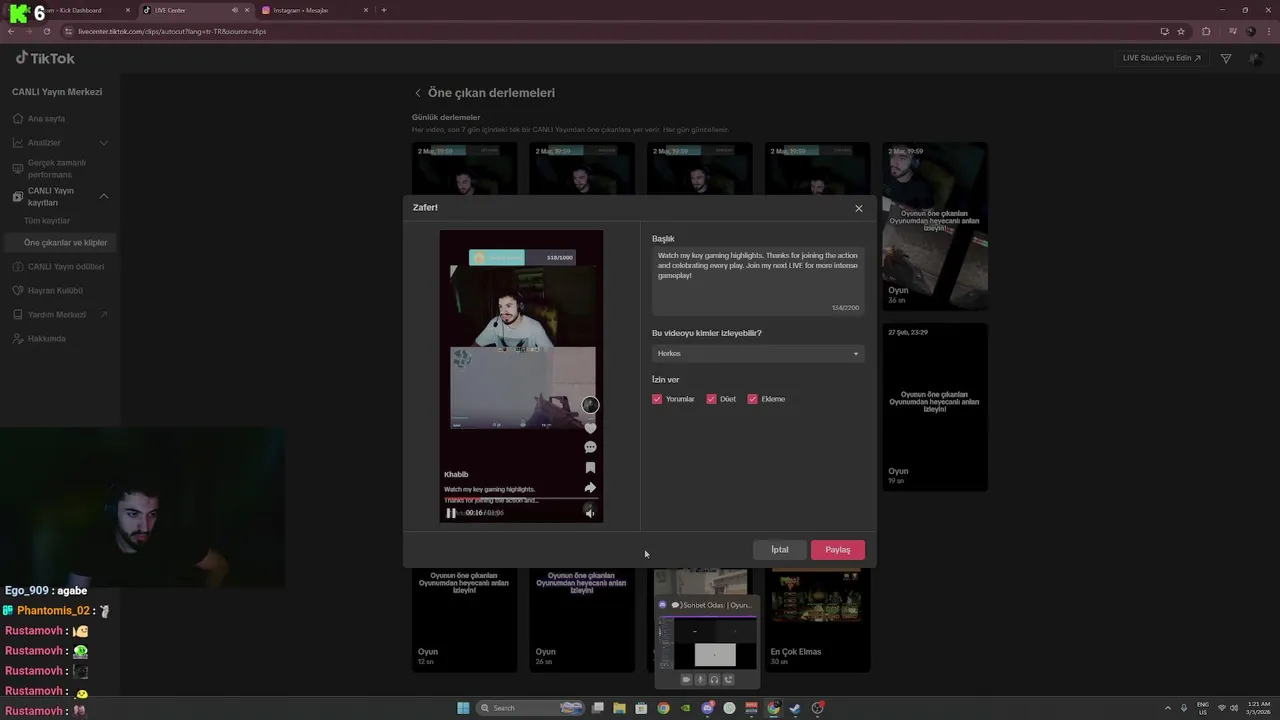The height and width of the screenshot is (720, 1280).
Task: Tap the heart like icon on preview
Action: (x=590, y=428)
